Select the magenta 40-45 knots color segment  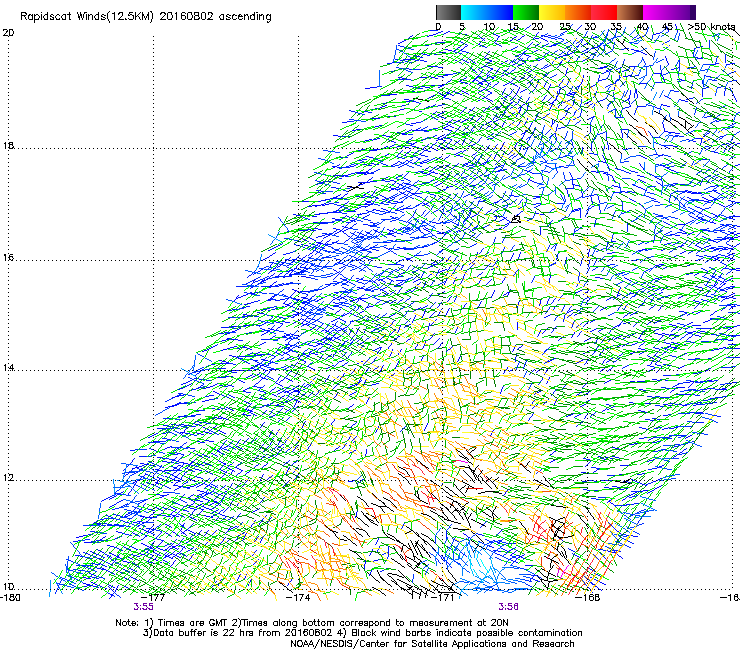click(656, 12)
